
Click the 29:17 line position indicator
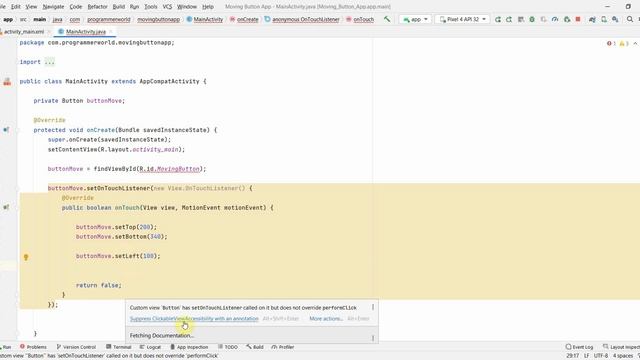[573, 356]
